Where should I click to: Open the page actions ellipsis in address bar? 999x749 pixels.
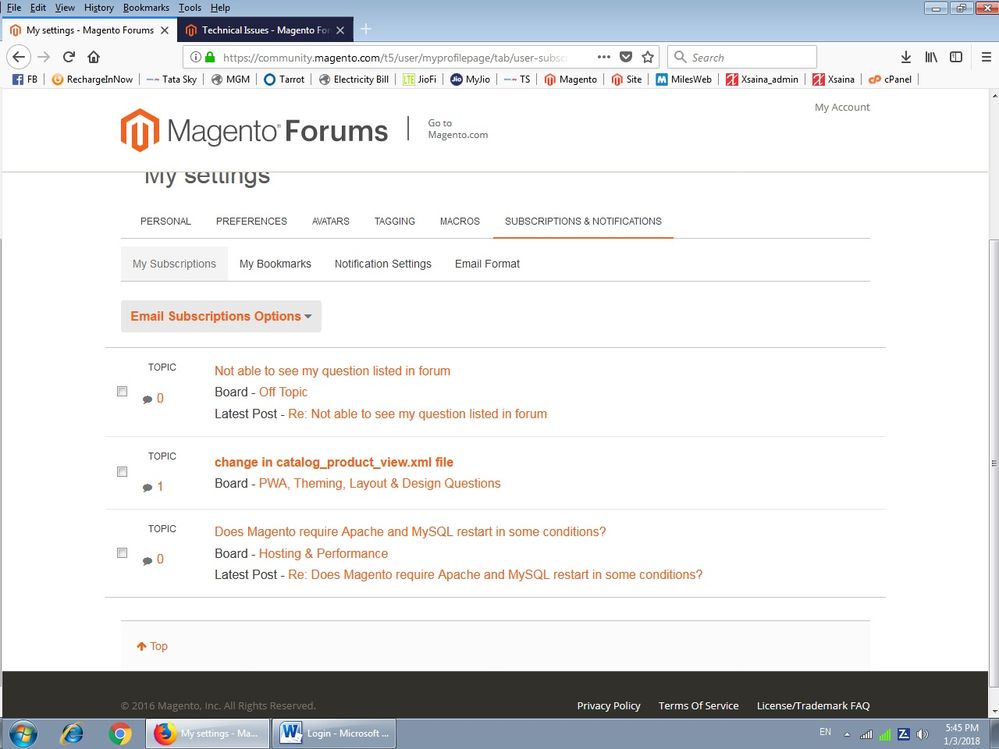click(604, 57)
